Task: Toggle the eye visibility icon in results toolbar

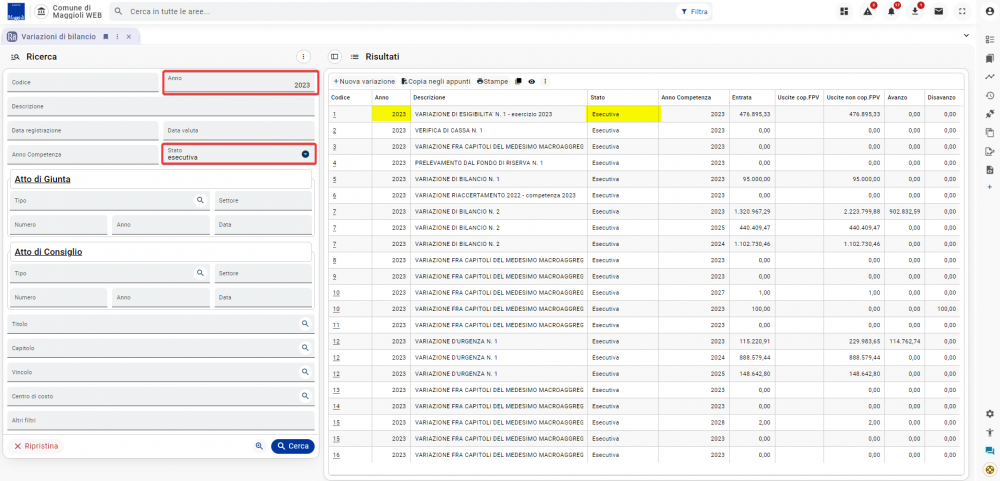Action: click(x=531, y=82)
